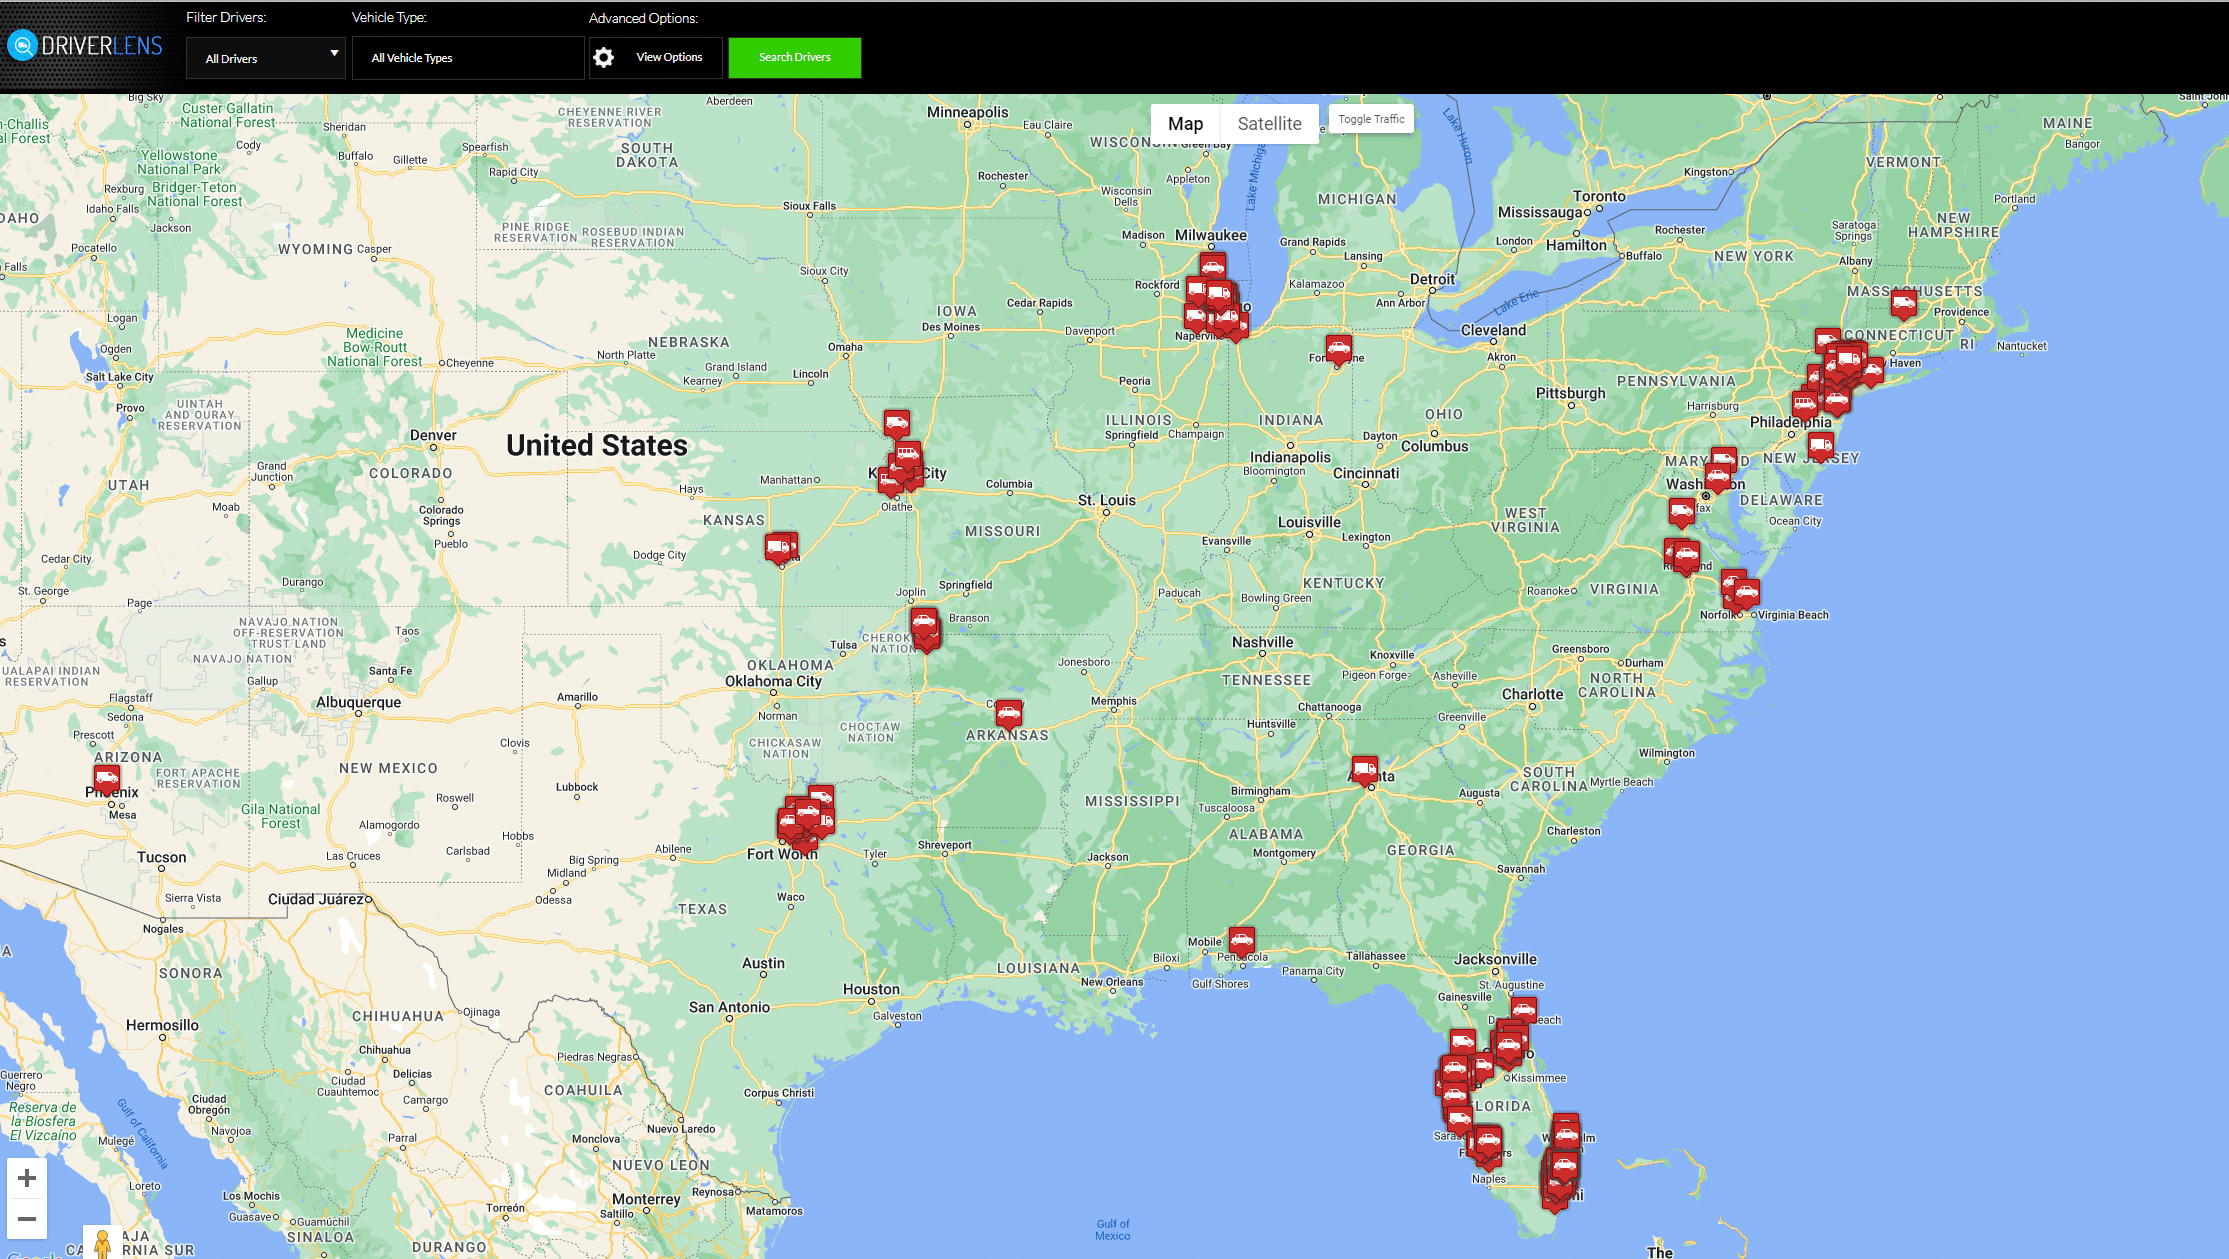Switch to the Satellite view tab
Screen dimensions: 2229x1259
[x=1269, y=123]
